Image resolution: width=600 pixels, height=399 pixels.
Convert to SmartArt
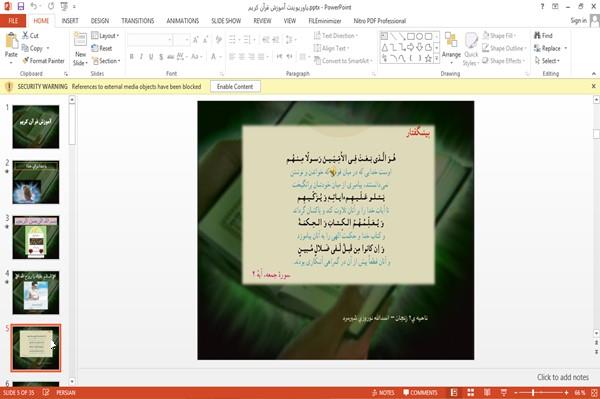[343, 61]
